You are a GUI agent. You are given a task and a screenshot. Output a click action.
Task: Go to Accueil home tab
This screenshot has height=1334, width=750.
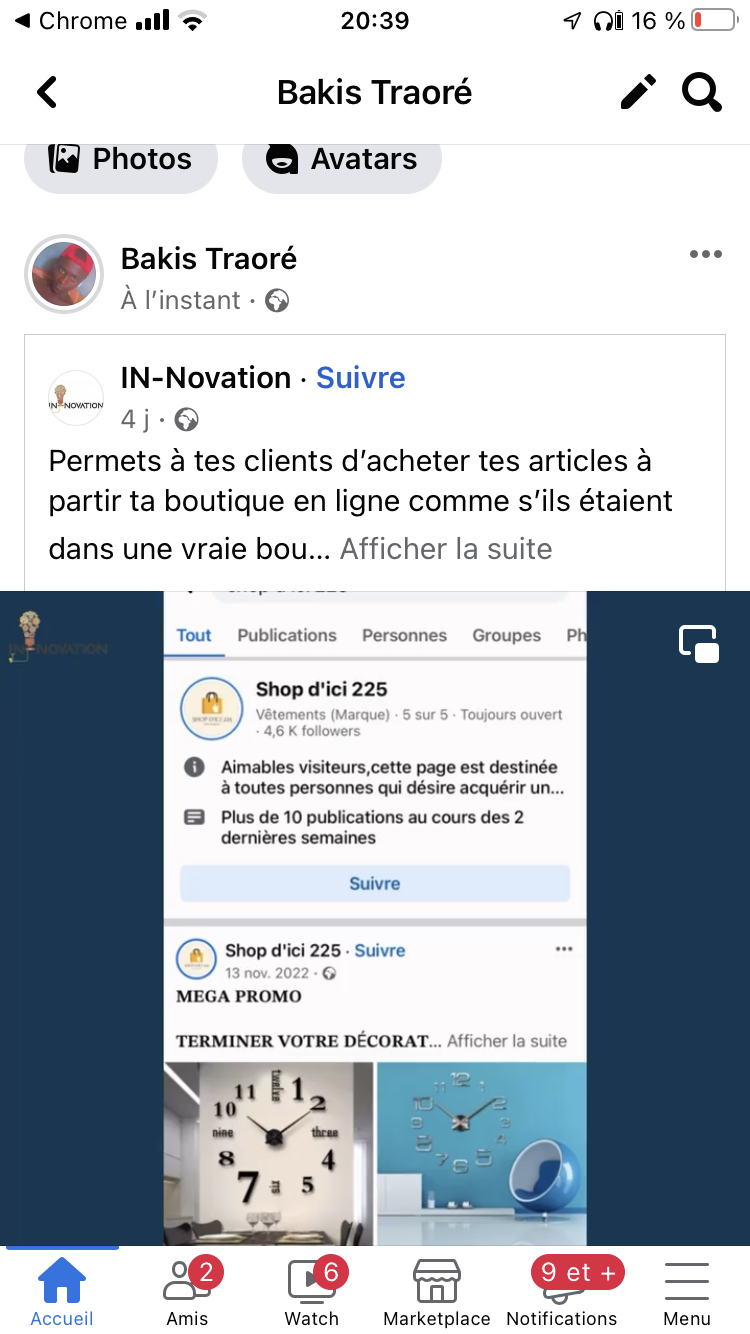point(62,1291)
